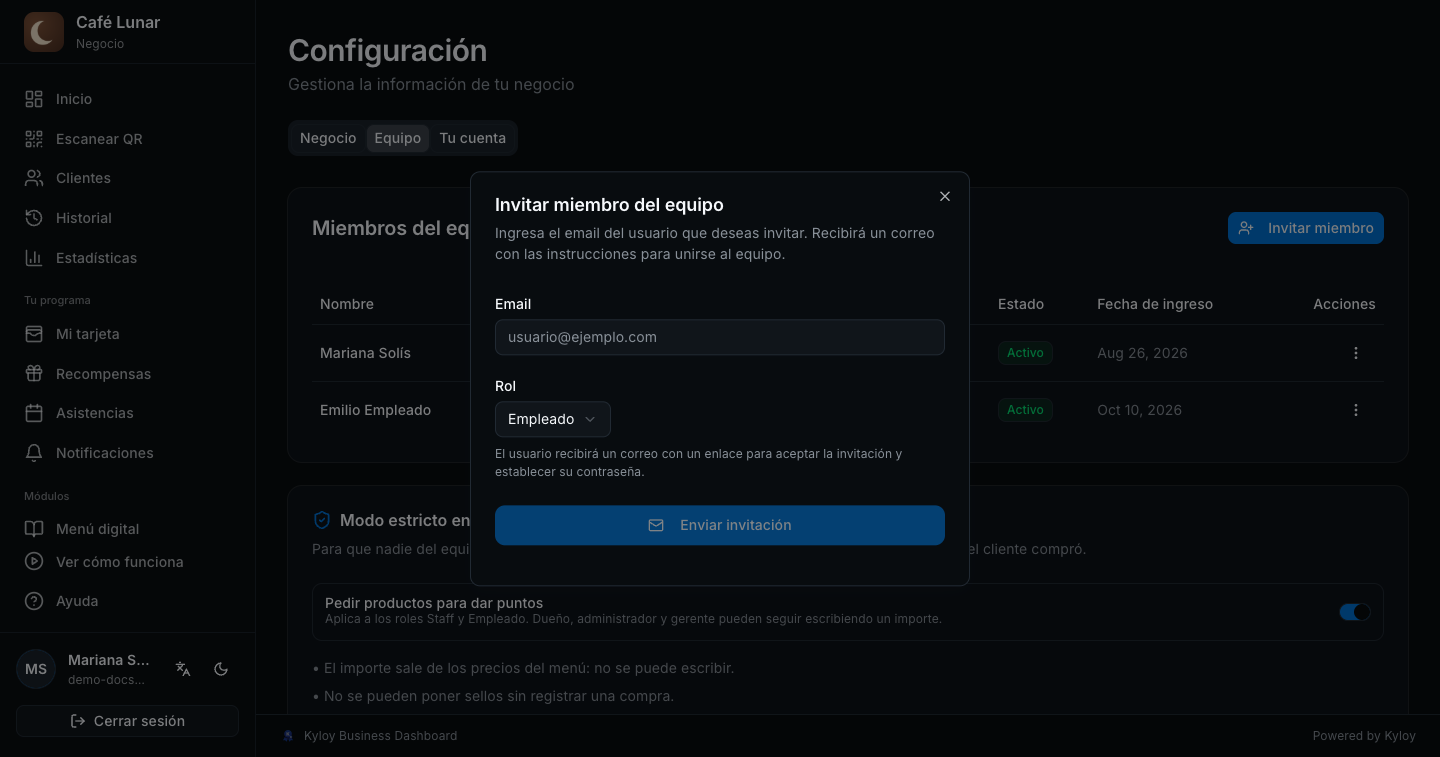1440x757 pixels.
Task: Click the Historial clock icon
Action: 34,218
